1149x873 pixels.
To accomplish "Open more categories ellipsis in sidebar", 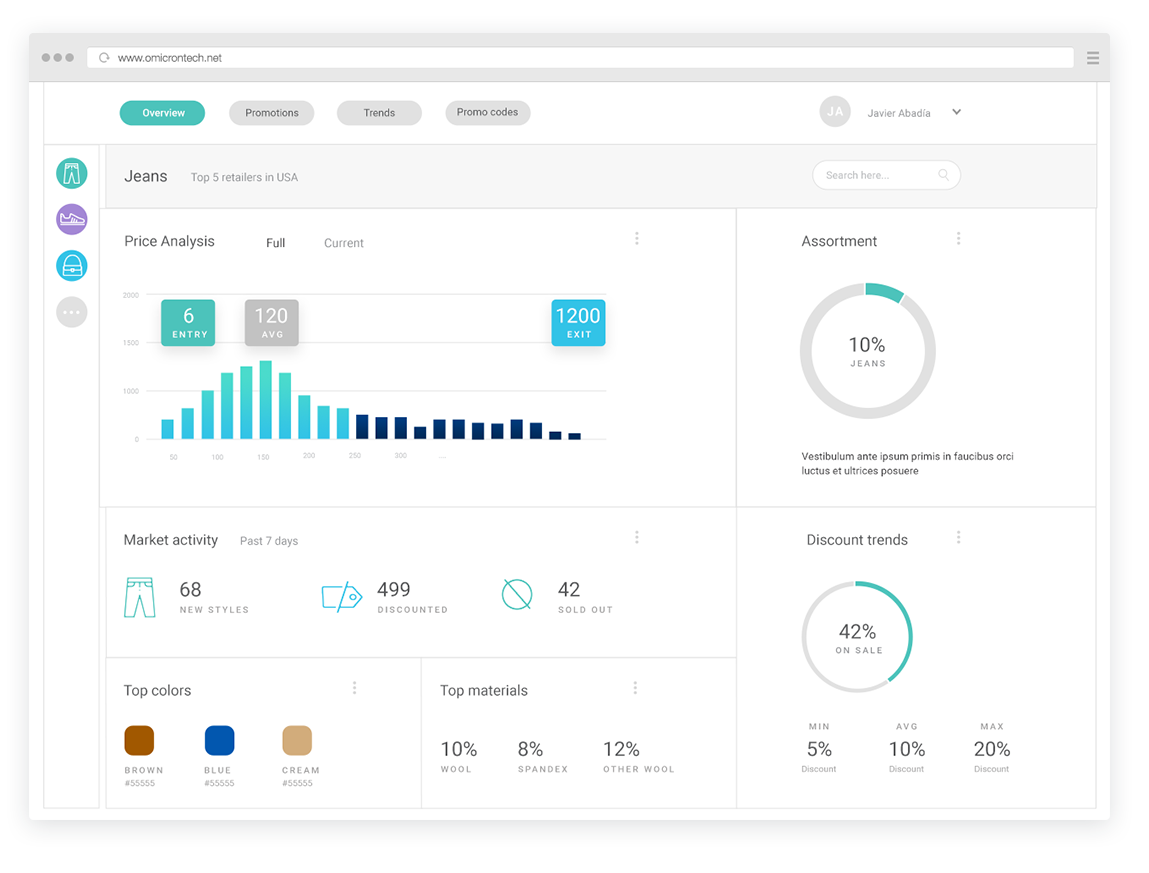I will click(x=71, y=312).
